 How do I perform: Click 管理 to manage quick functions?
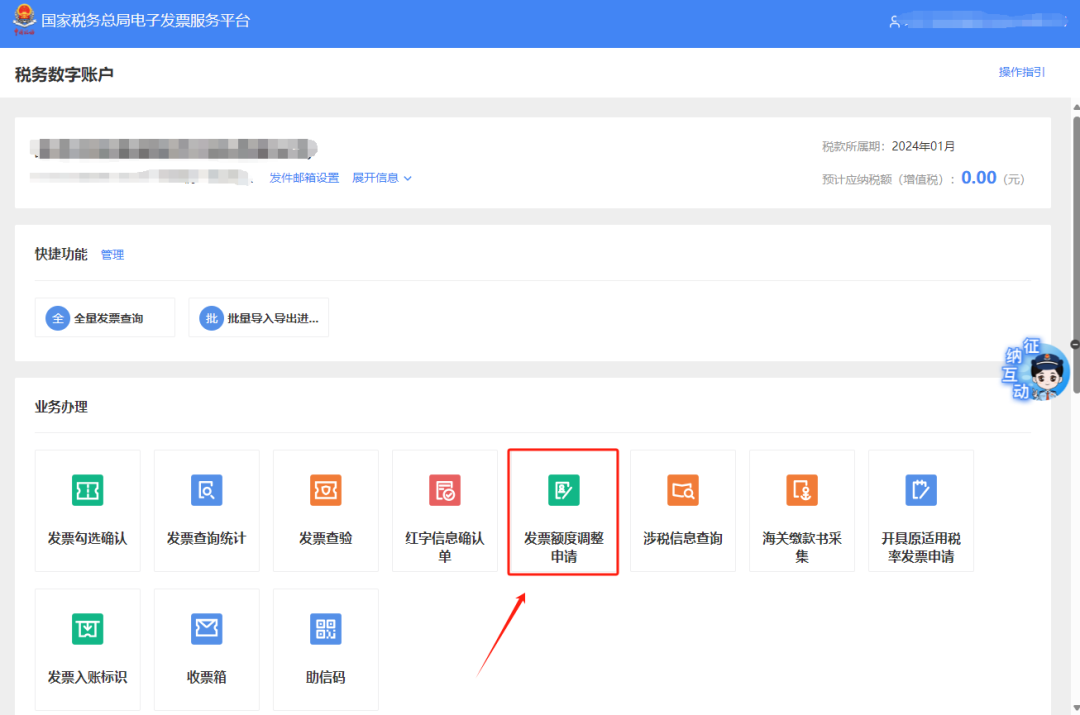(x=112, y=254)
